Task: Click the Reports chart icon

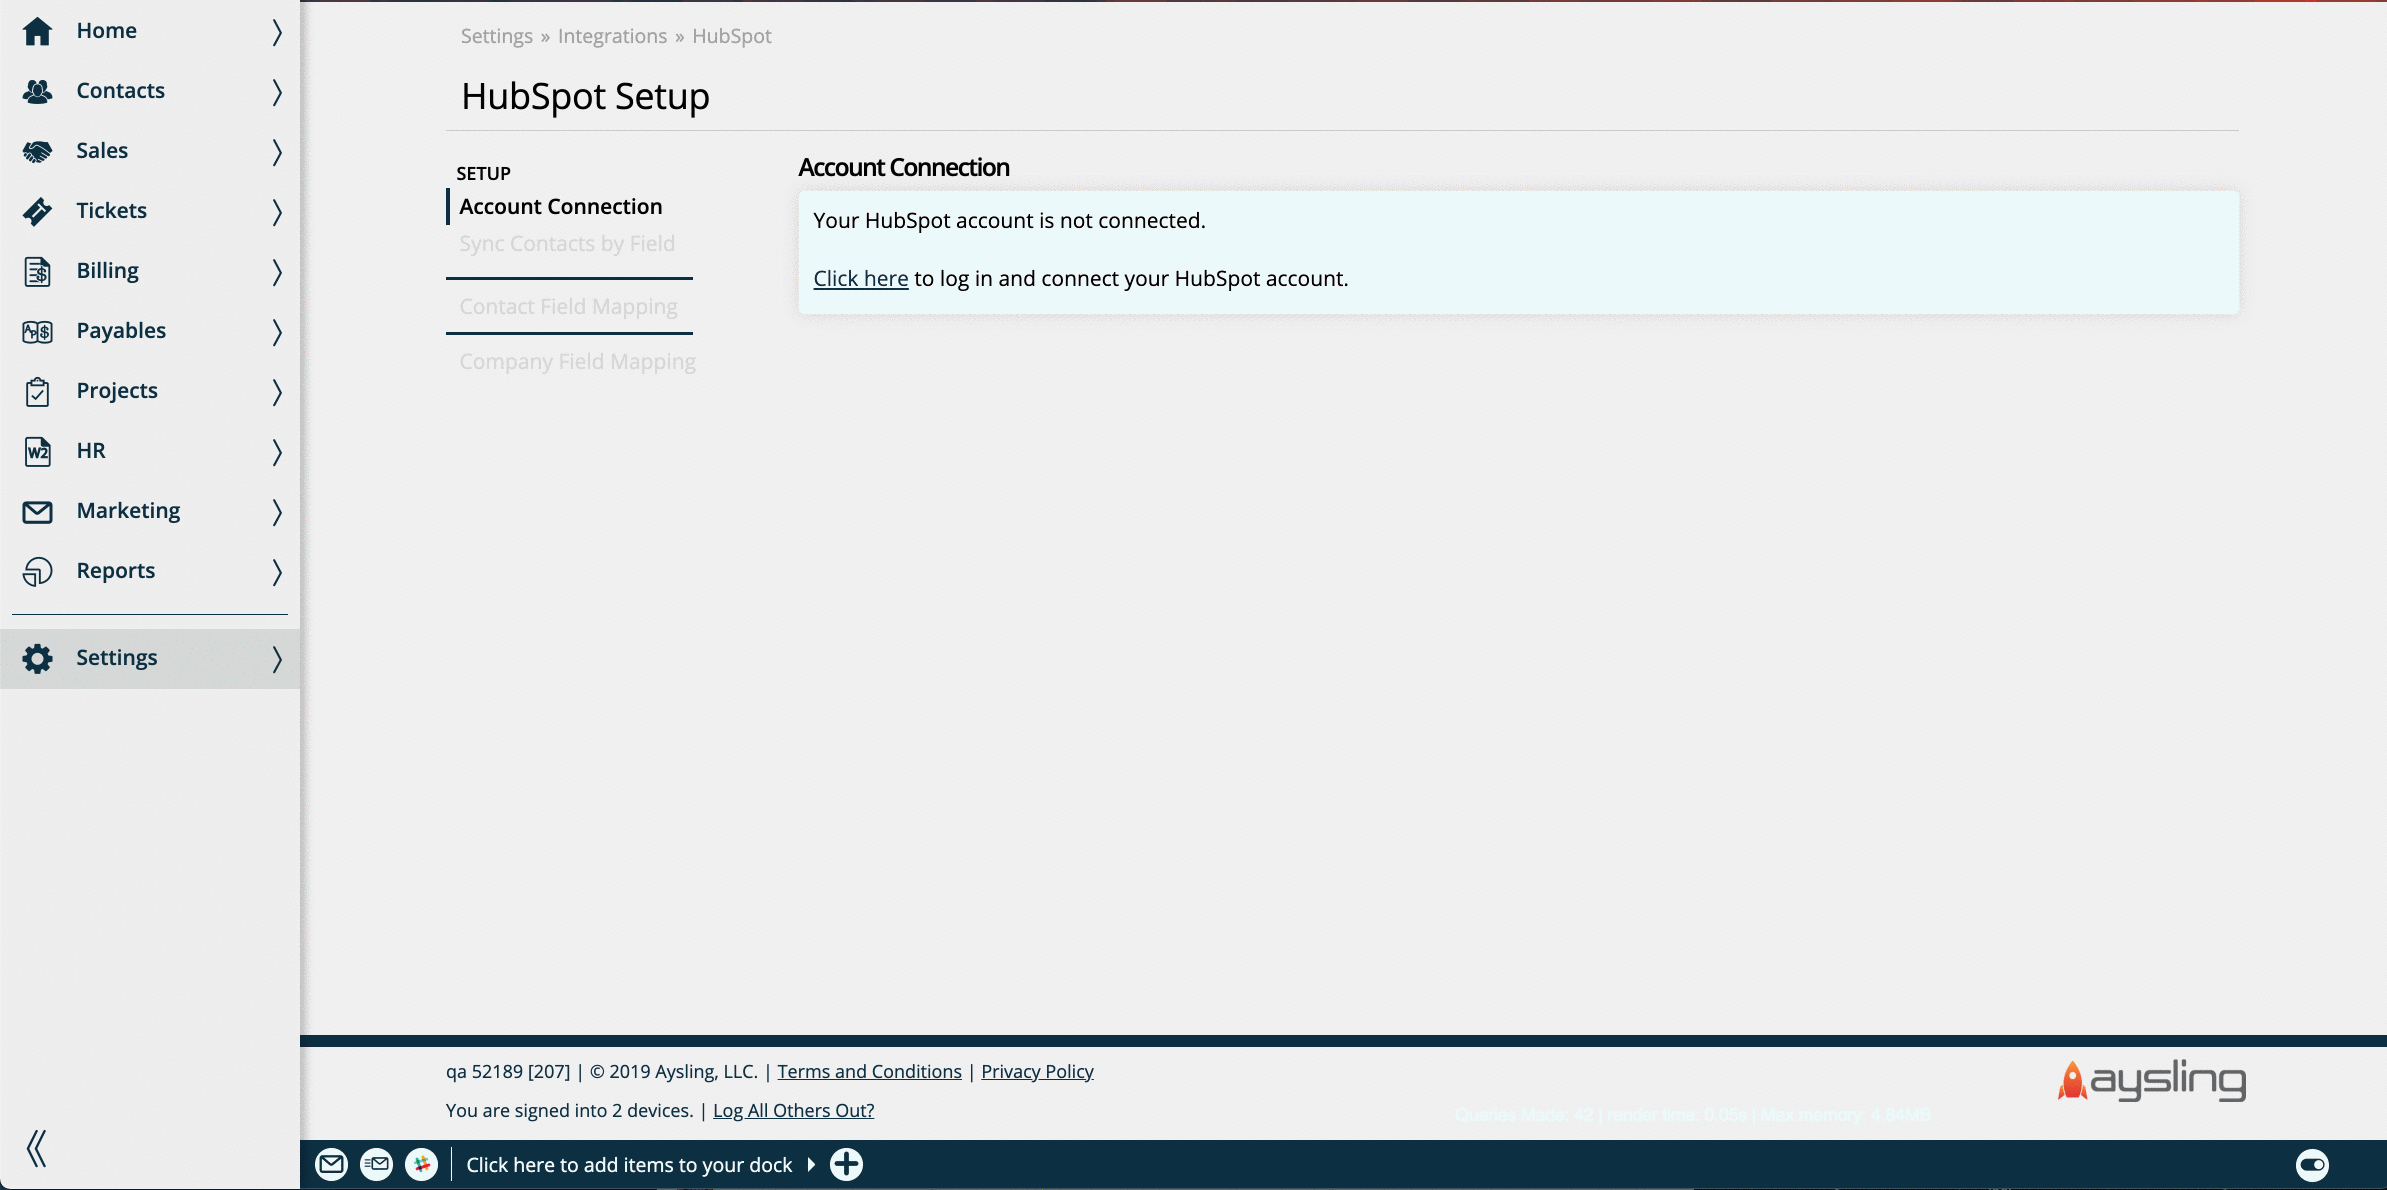Action: click(37, 571)
